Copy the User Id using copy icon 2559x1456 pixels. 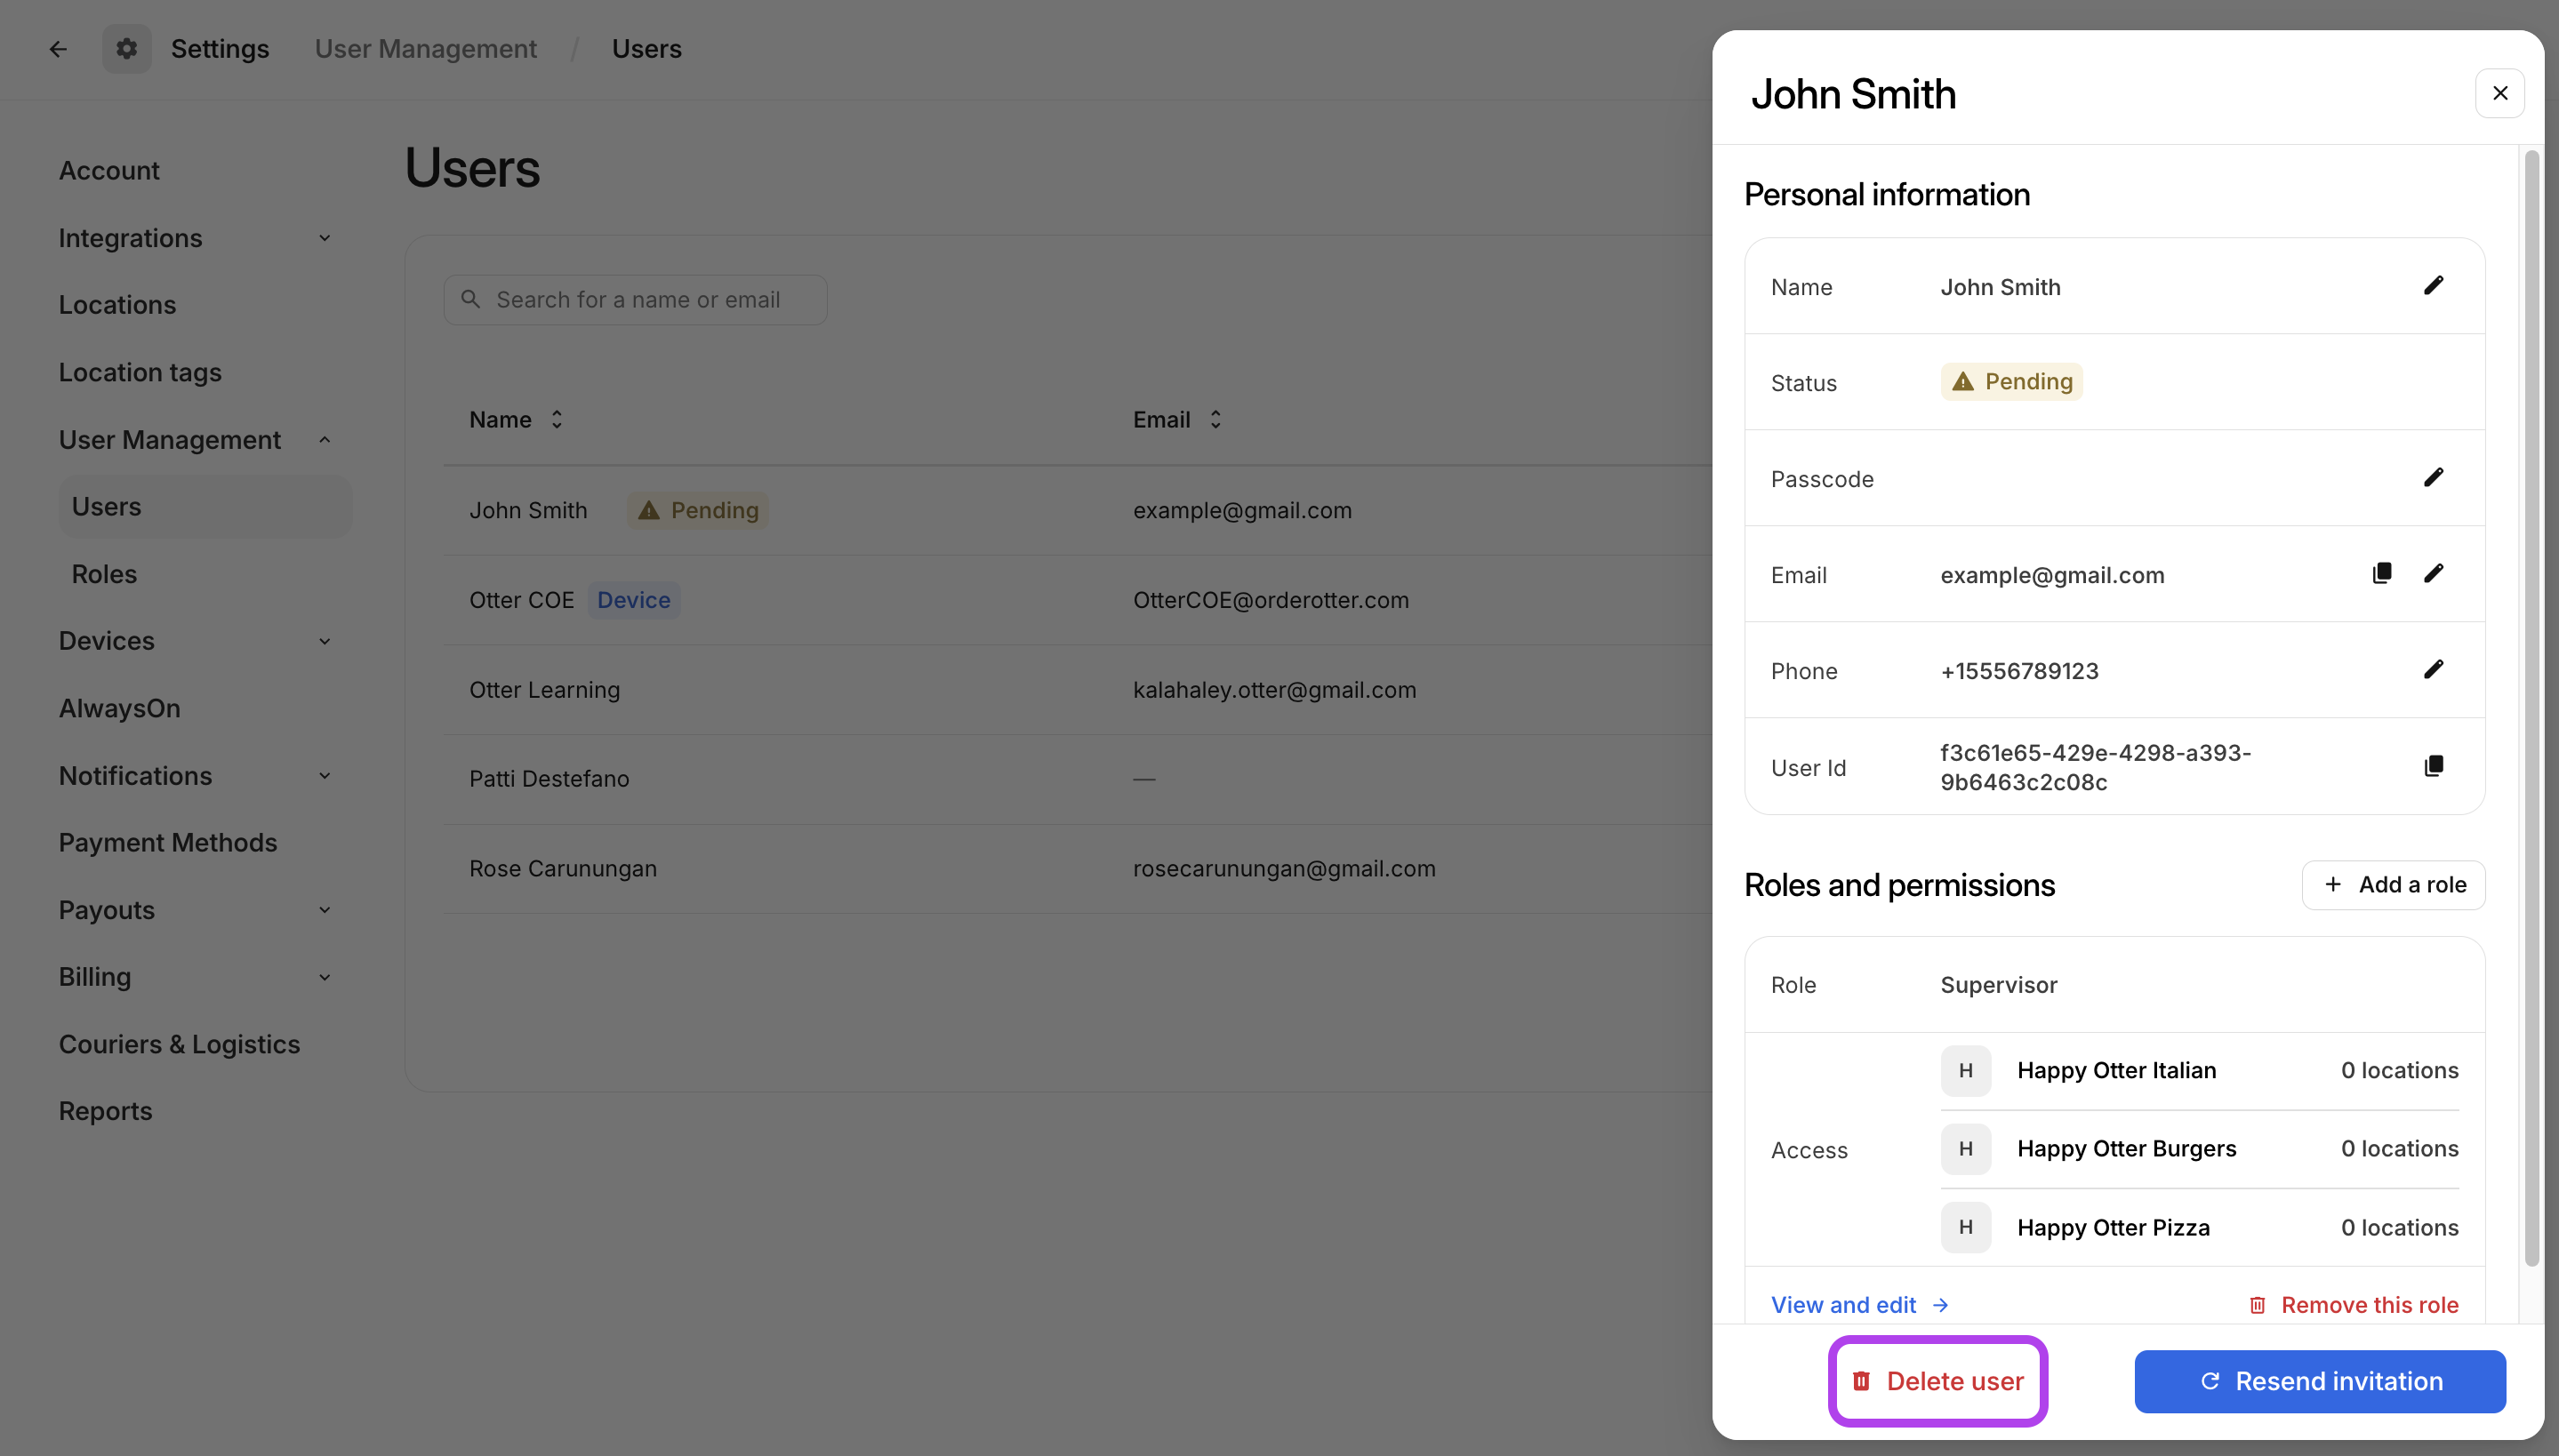pyautogui.click(x=2433, y=766)
